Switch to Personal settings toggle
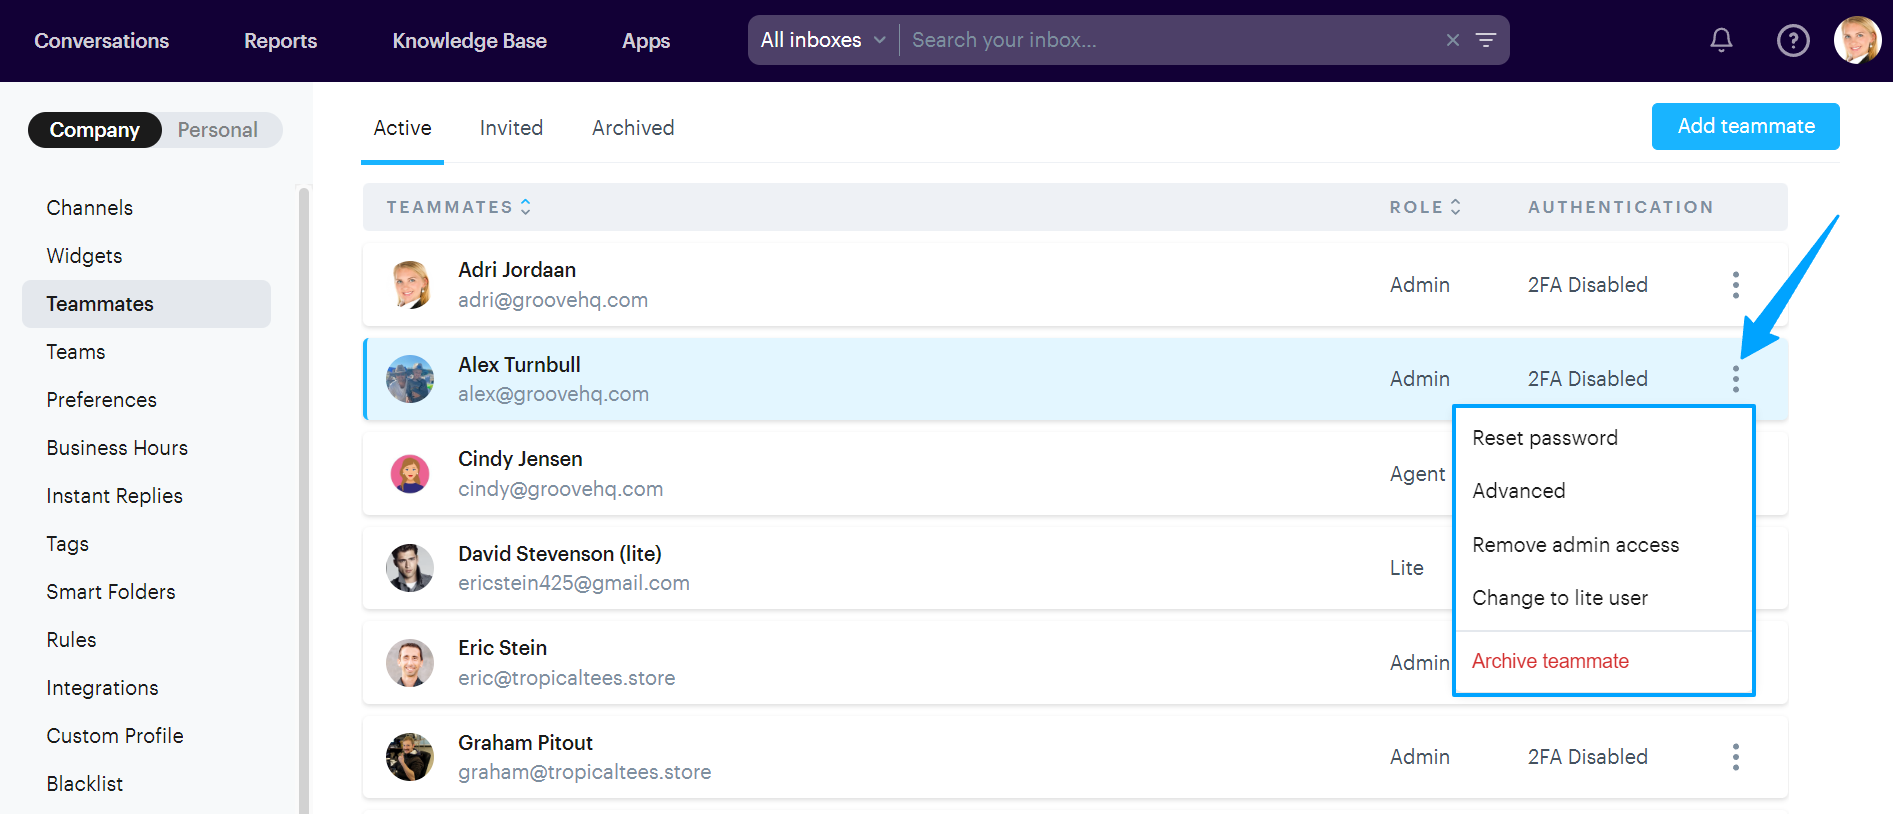1893x814 pixels. 218,130
